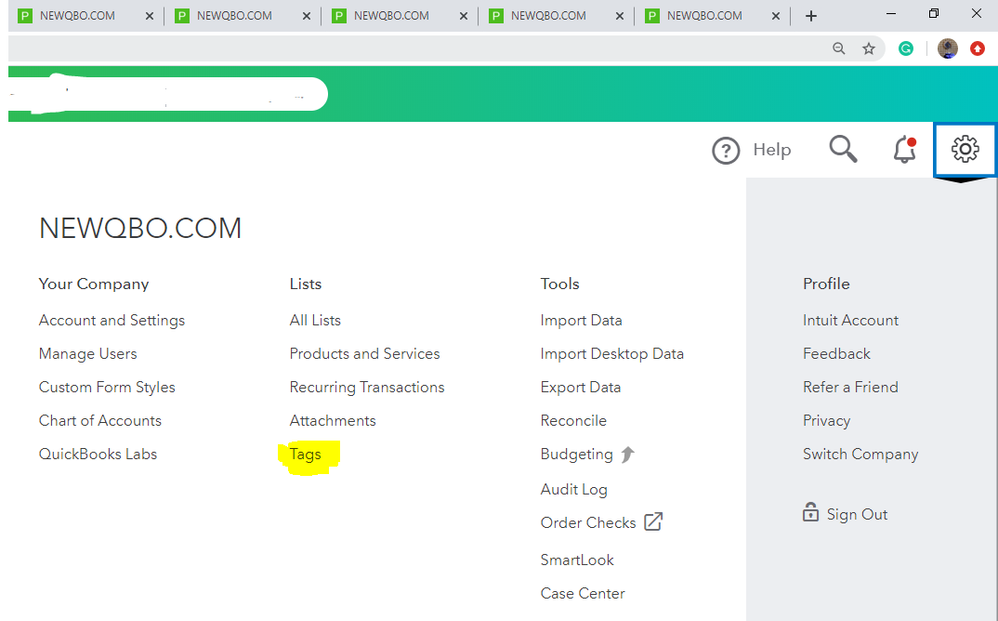Image resolution: width=998 pixels, height=621 pixels.
Task: Close the fourth NEWQBO.COM tab
Action: pos(619,16)
